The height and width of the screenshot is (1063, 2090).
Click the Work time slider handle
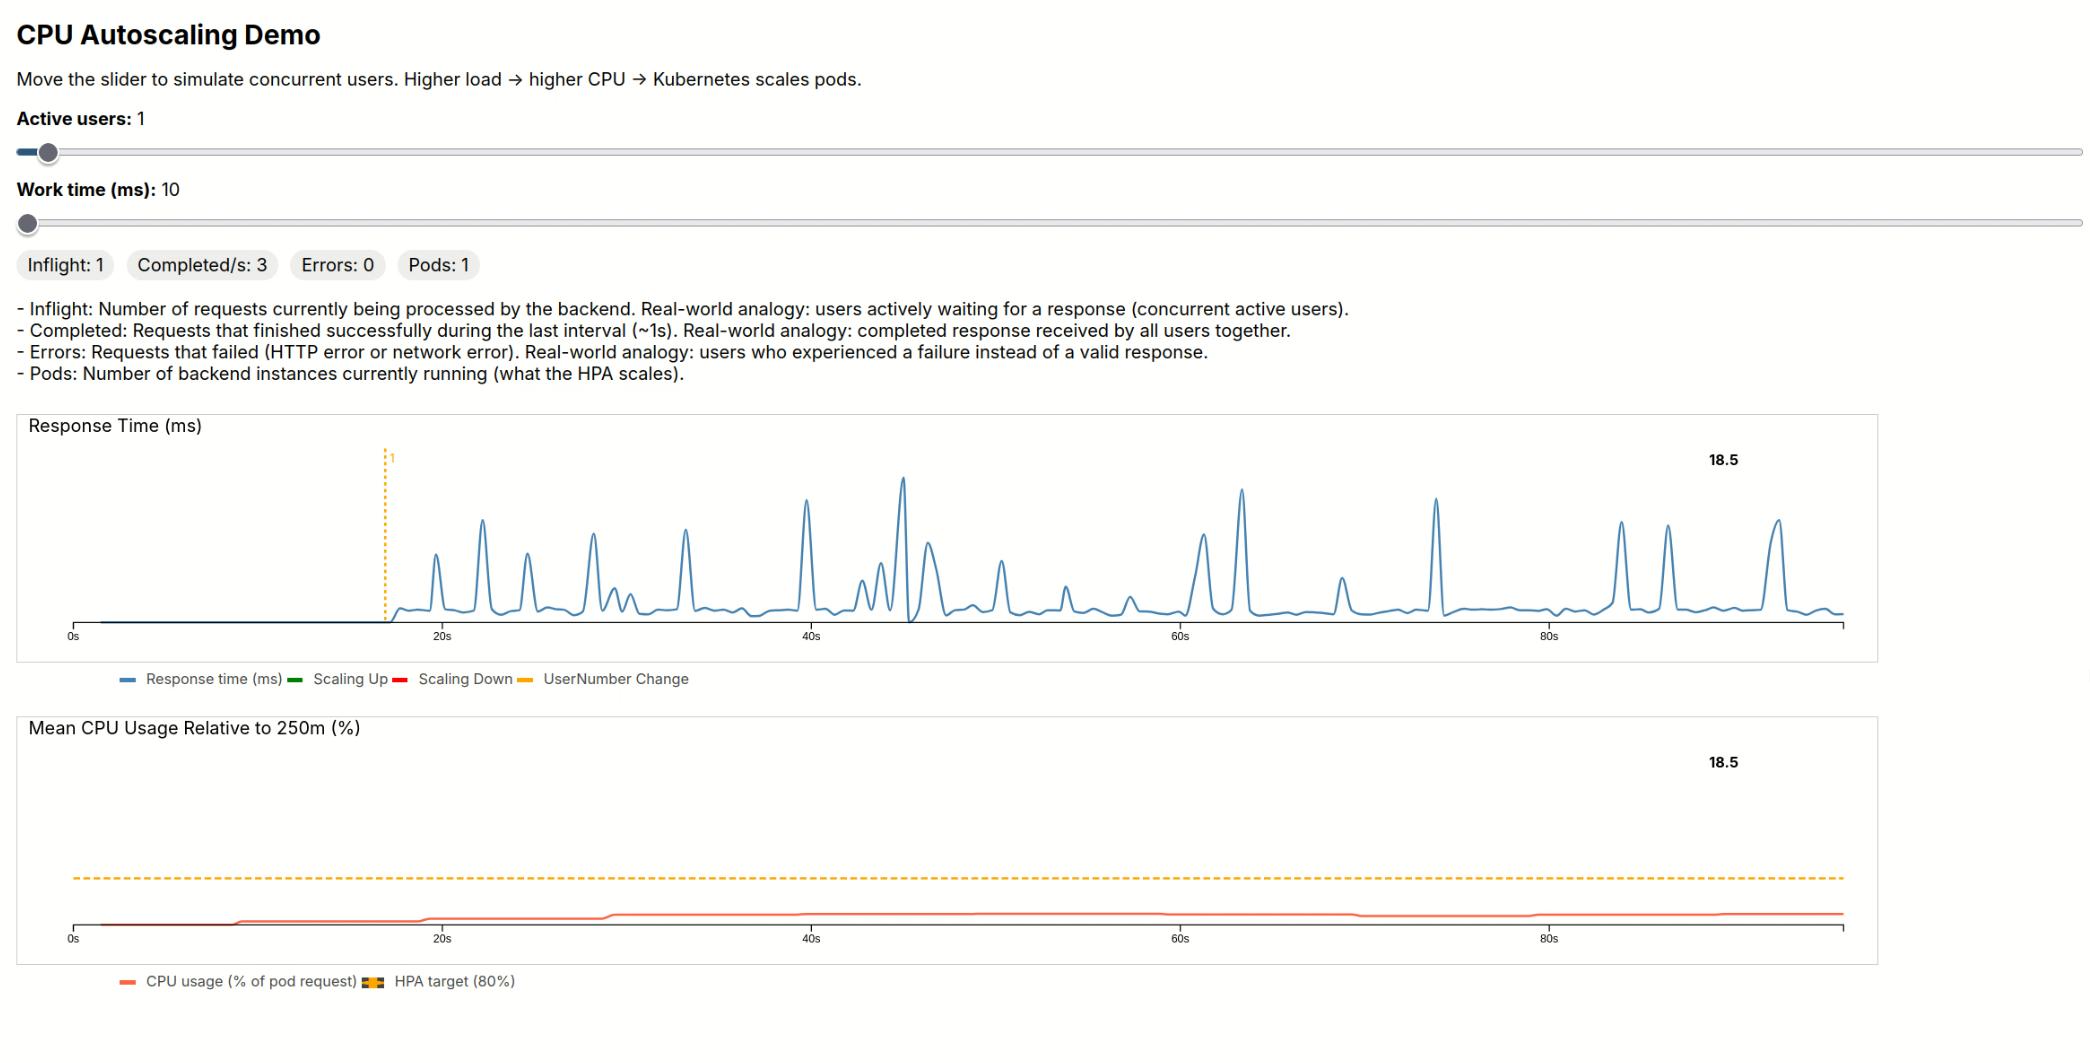(x=28, y=223)
